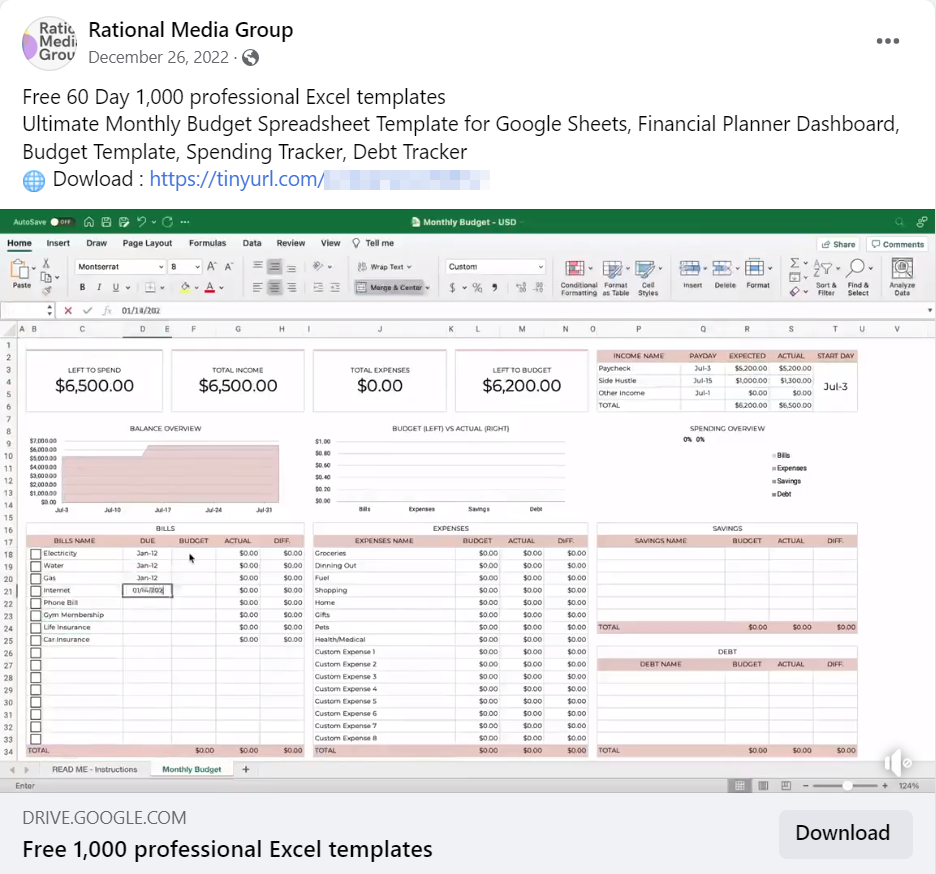Tick the Gym Membership checkbox
The image size is (936, 874).
(x=36, y=615)
